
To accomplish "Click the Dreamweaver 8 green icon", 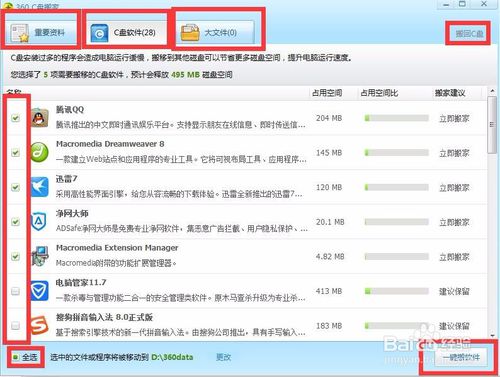I will coord(40,152).
